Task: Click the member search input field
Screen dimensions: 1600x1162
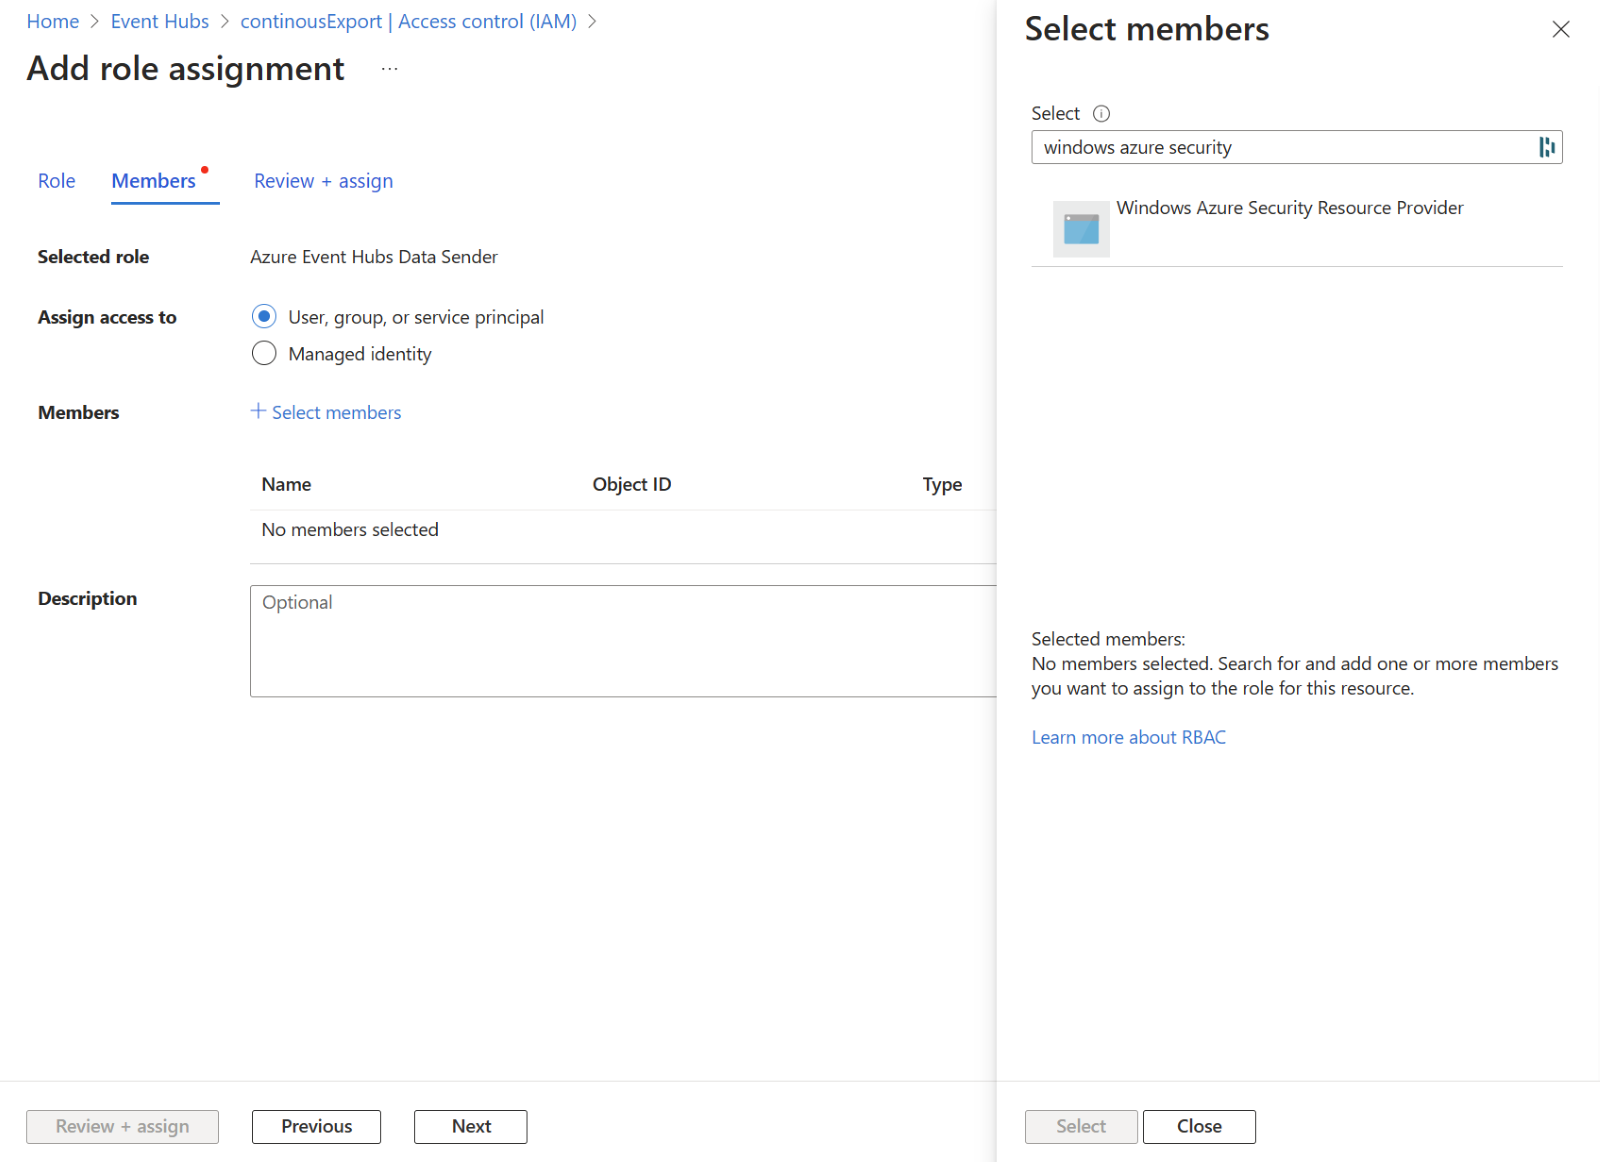Action: (x=1280, y=148)
